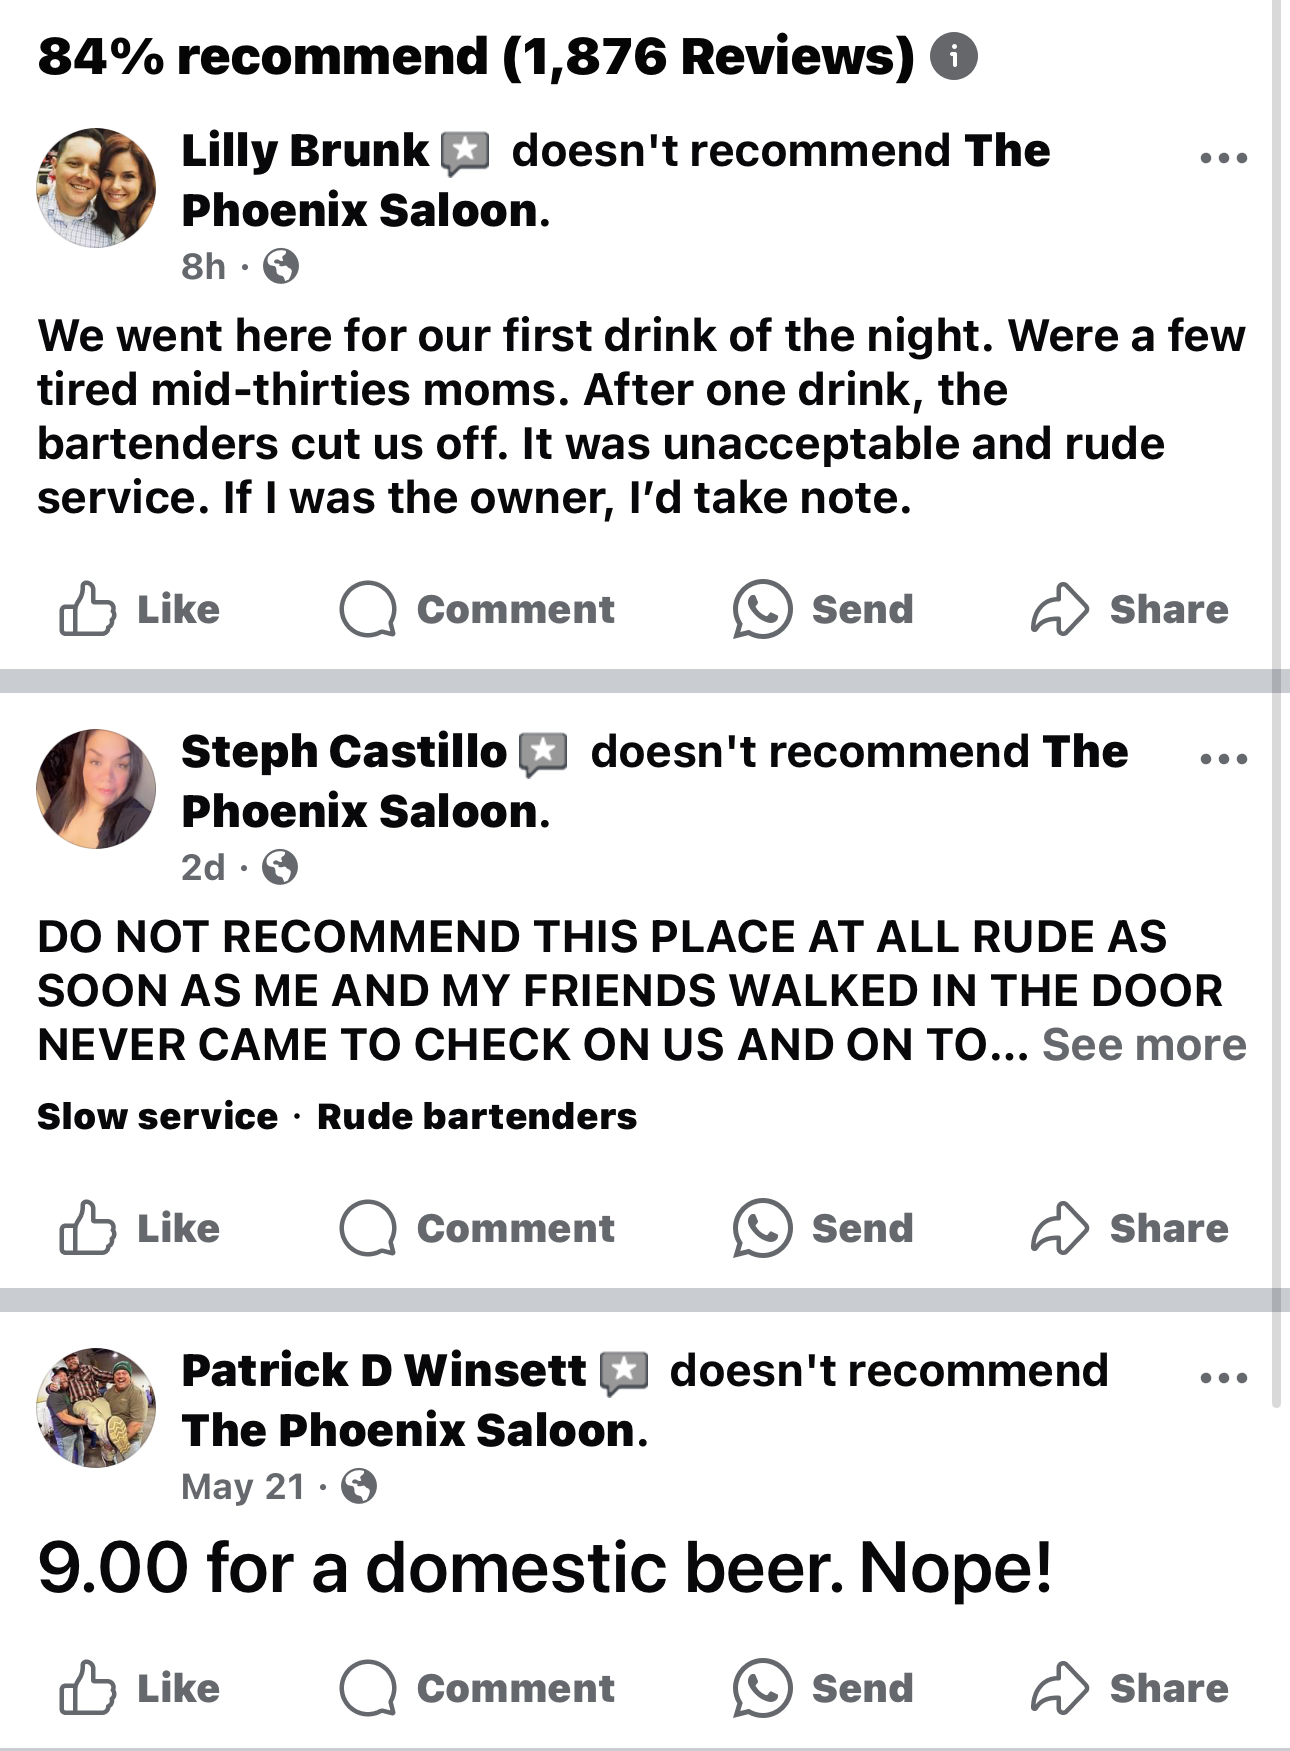Image resolution: width=1290 pixels, height=1751 pixels.
Task: Open Patrick D Winsett's profile name link
Action: (383, 1371)
